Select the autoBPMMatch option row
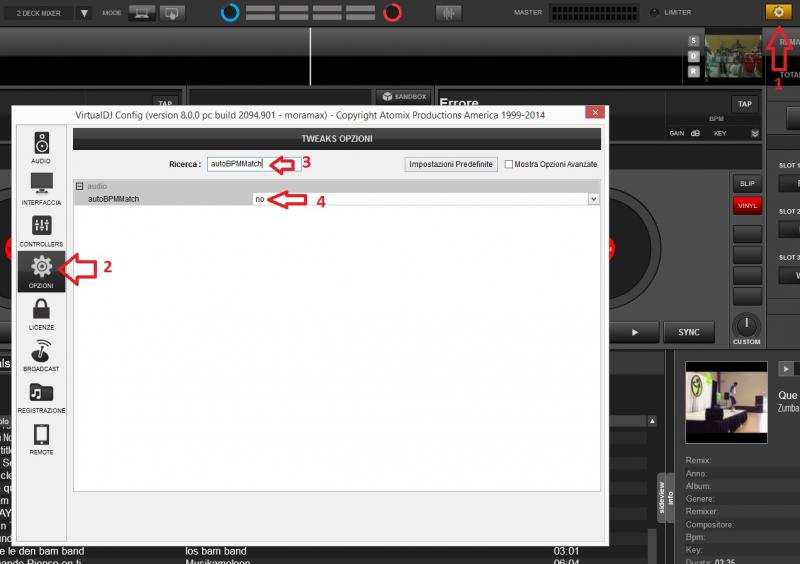This screenshot has width=800, height=564. [x=337, y=199]
